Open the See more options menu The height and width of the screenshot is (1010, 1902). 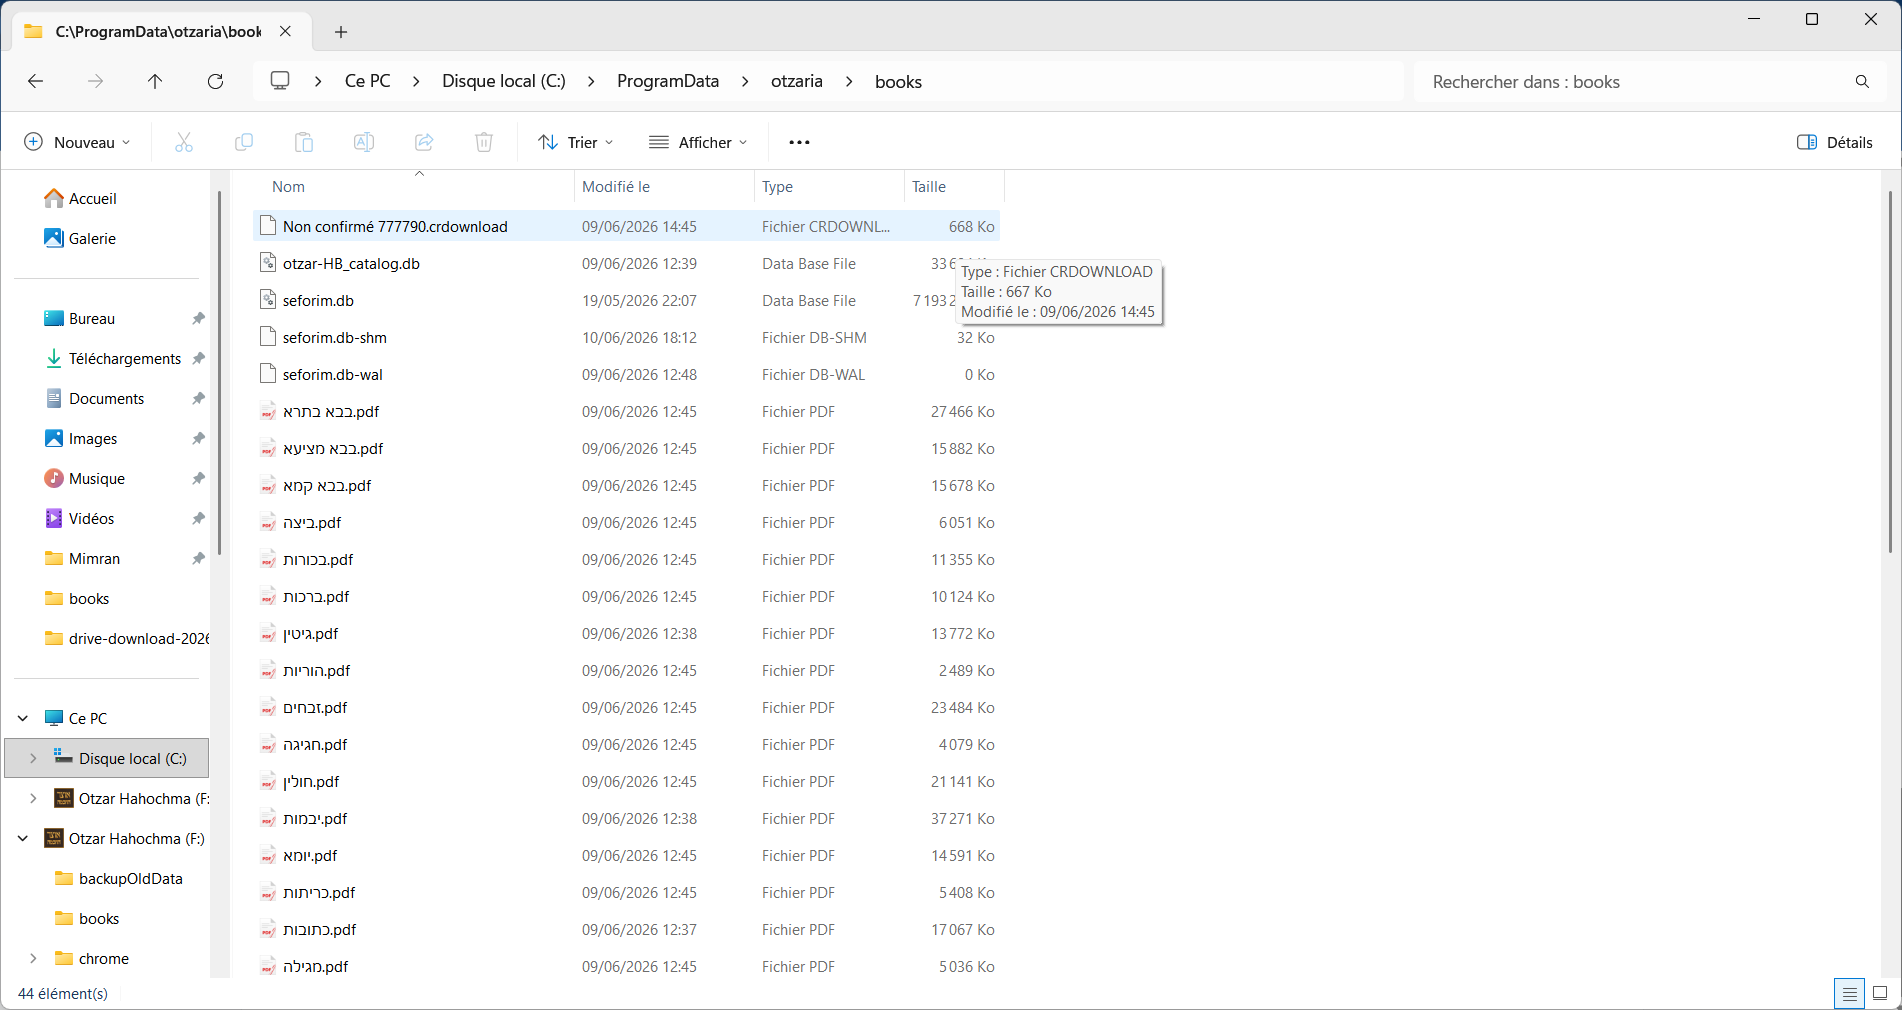click(x=799, y=142)
